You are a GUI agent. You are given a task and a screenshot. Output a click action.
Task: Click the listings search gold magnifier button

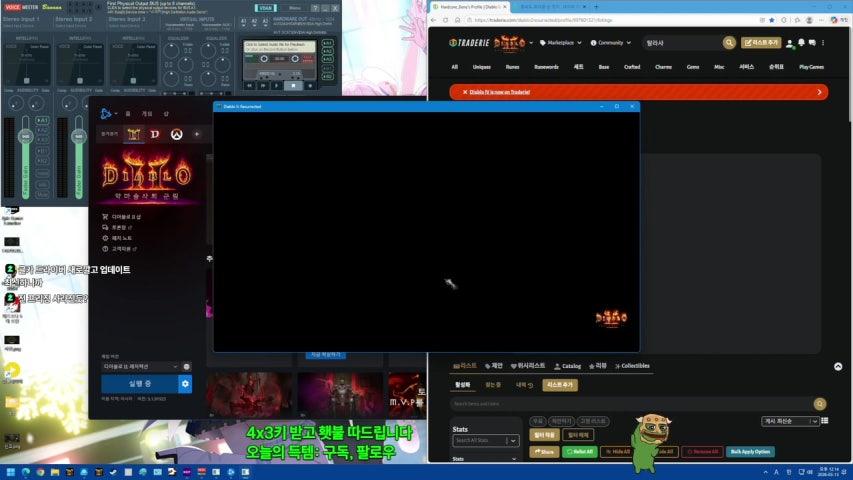coord(820,404)
